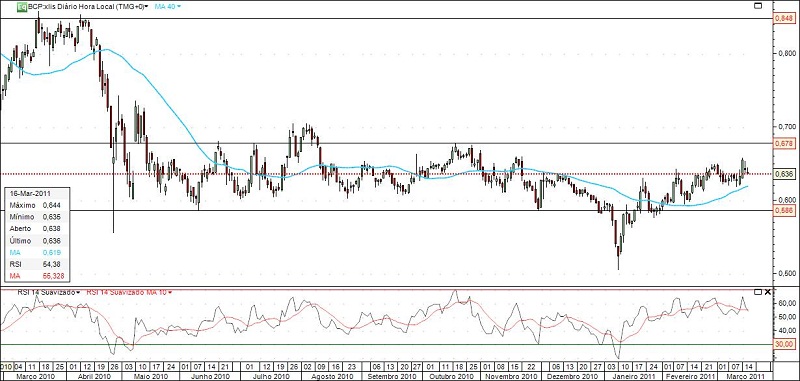Click the Agosto 2010 month label
This screenshot has width=800, height=381.
click(x=331, y=376)
